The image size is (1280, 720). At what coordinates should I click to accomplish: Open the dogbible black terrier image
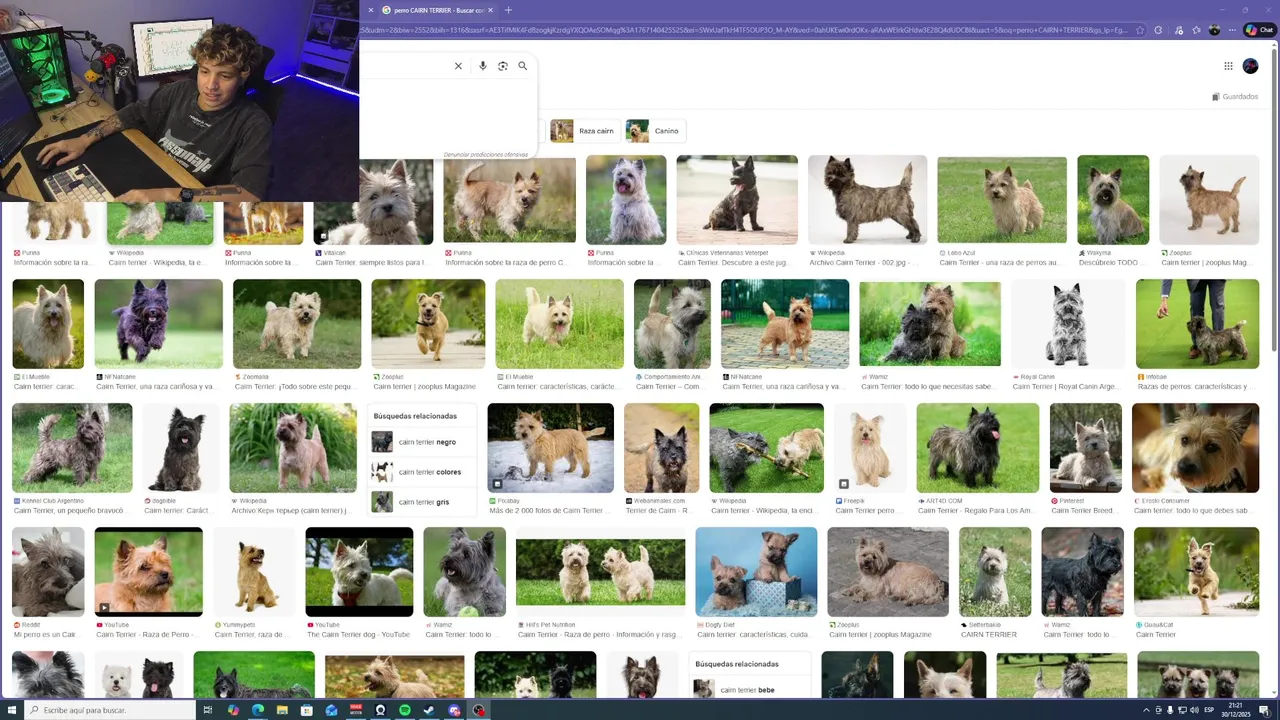pyautogui.click(x=180, y=448)
